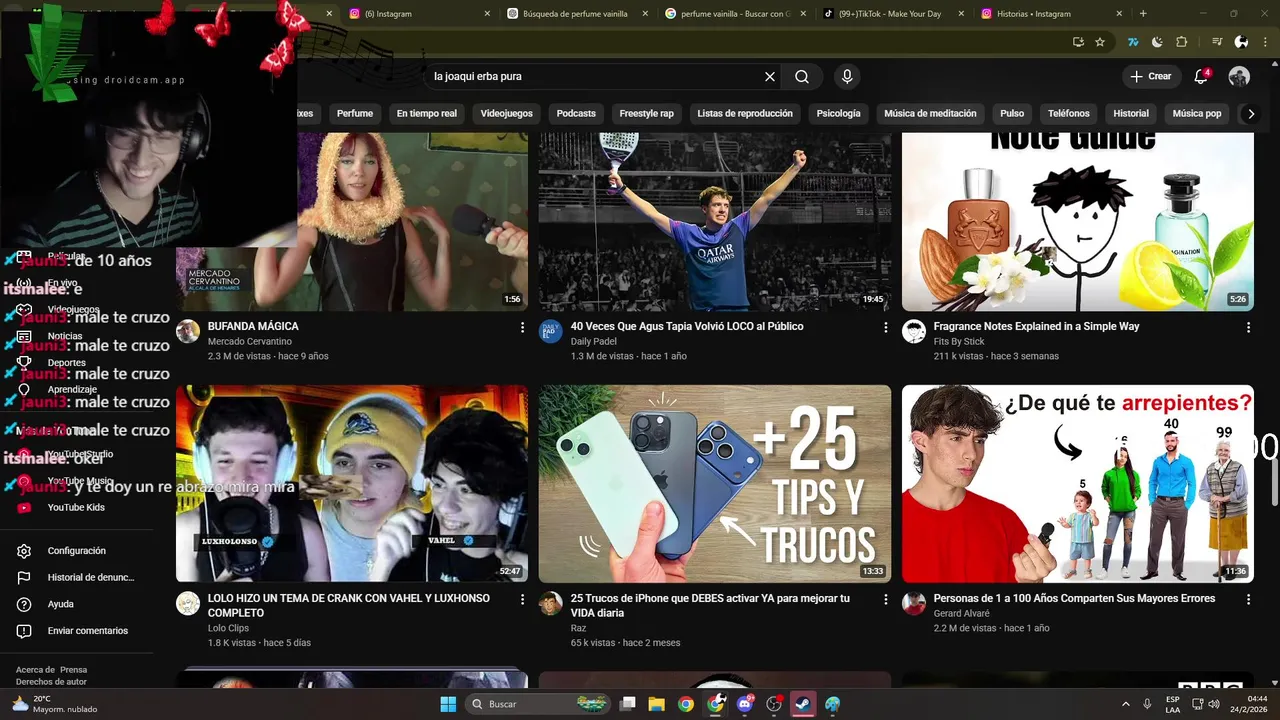
Task: Switch to Búsqueda de perfume vainilla tab
Action: [x=576, y=14]
